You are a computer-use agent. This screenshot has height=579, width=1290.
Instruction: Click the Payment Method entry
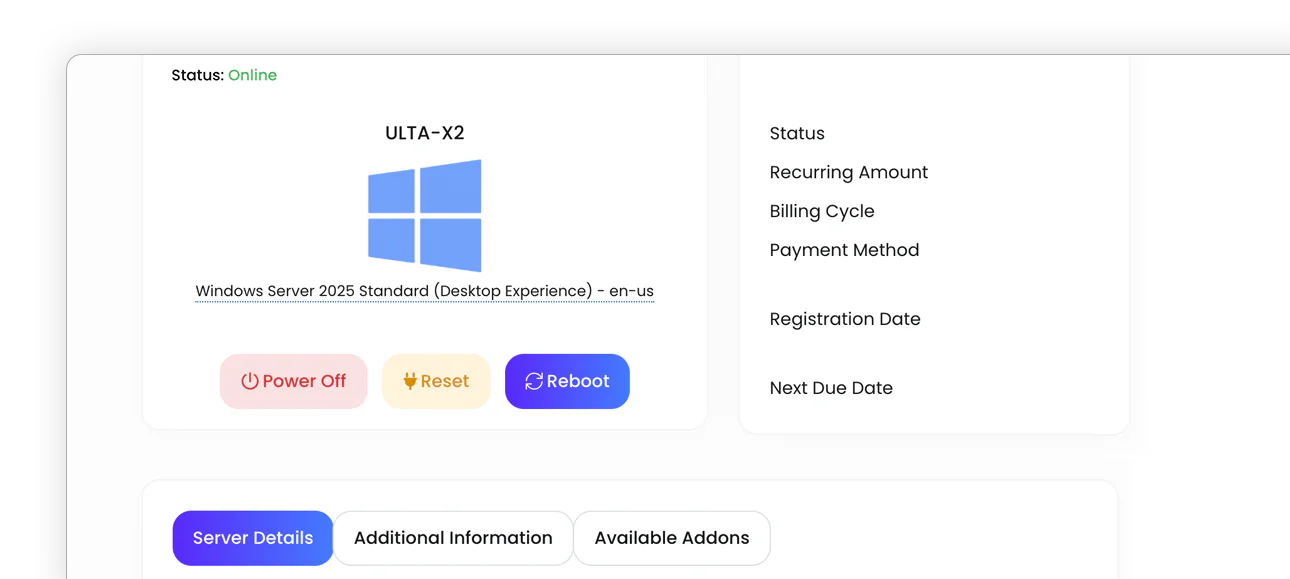pos(844,250)
